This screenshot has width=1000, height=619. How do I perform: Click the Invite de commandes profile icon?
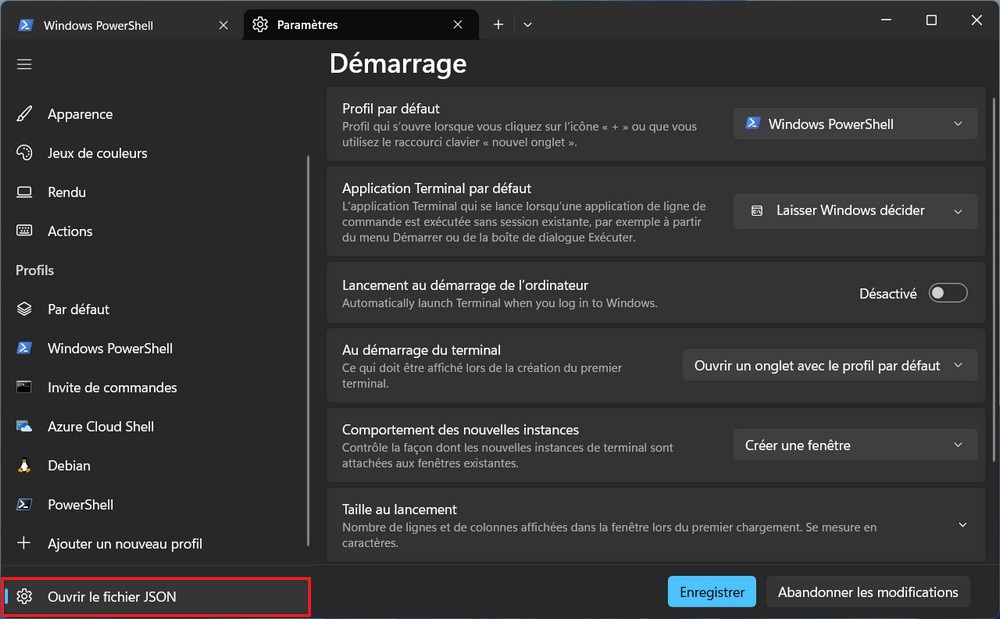[24, 387]
